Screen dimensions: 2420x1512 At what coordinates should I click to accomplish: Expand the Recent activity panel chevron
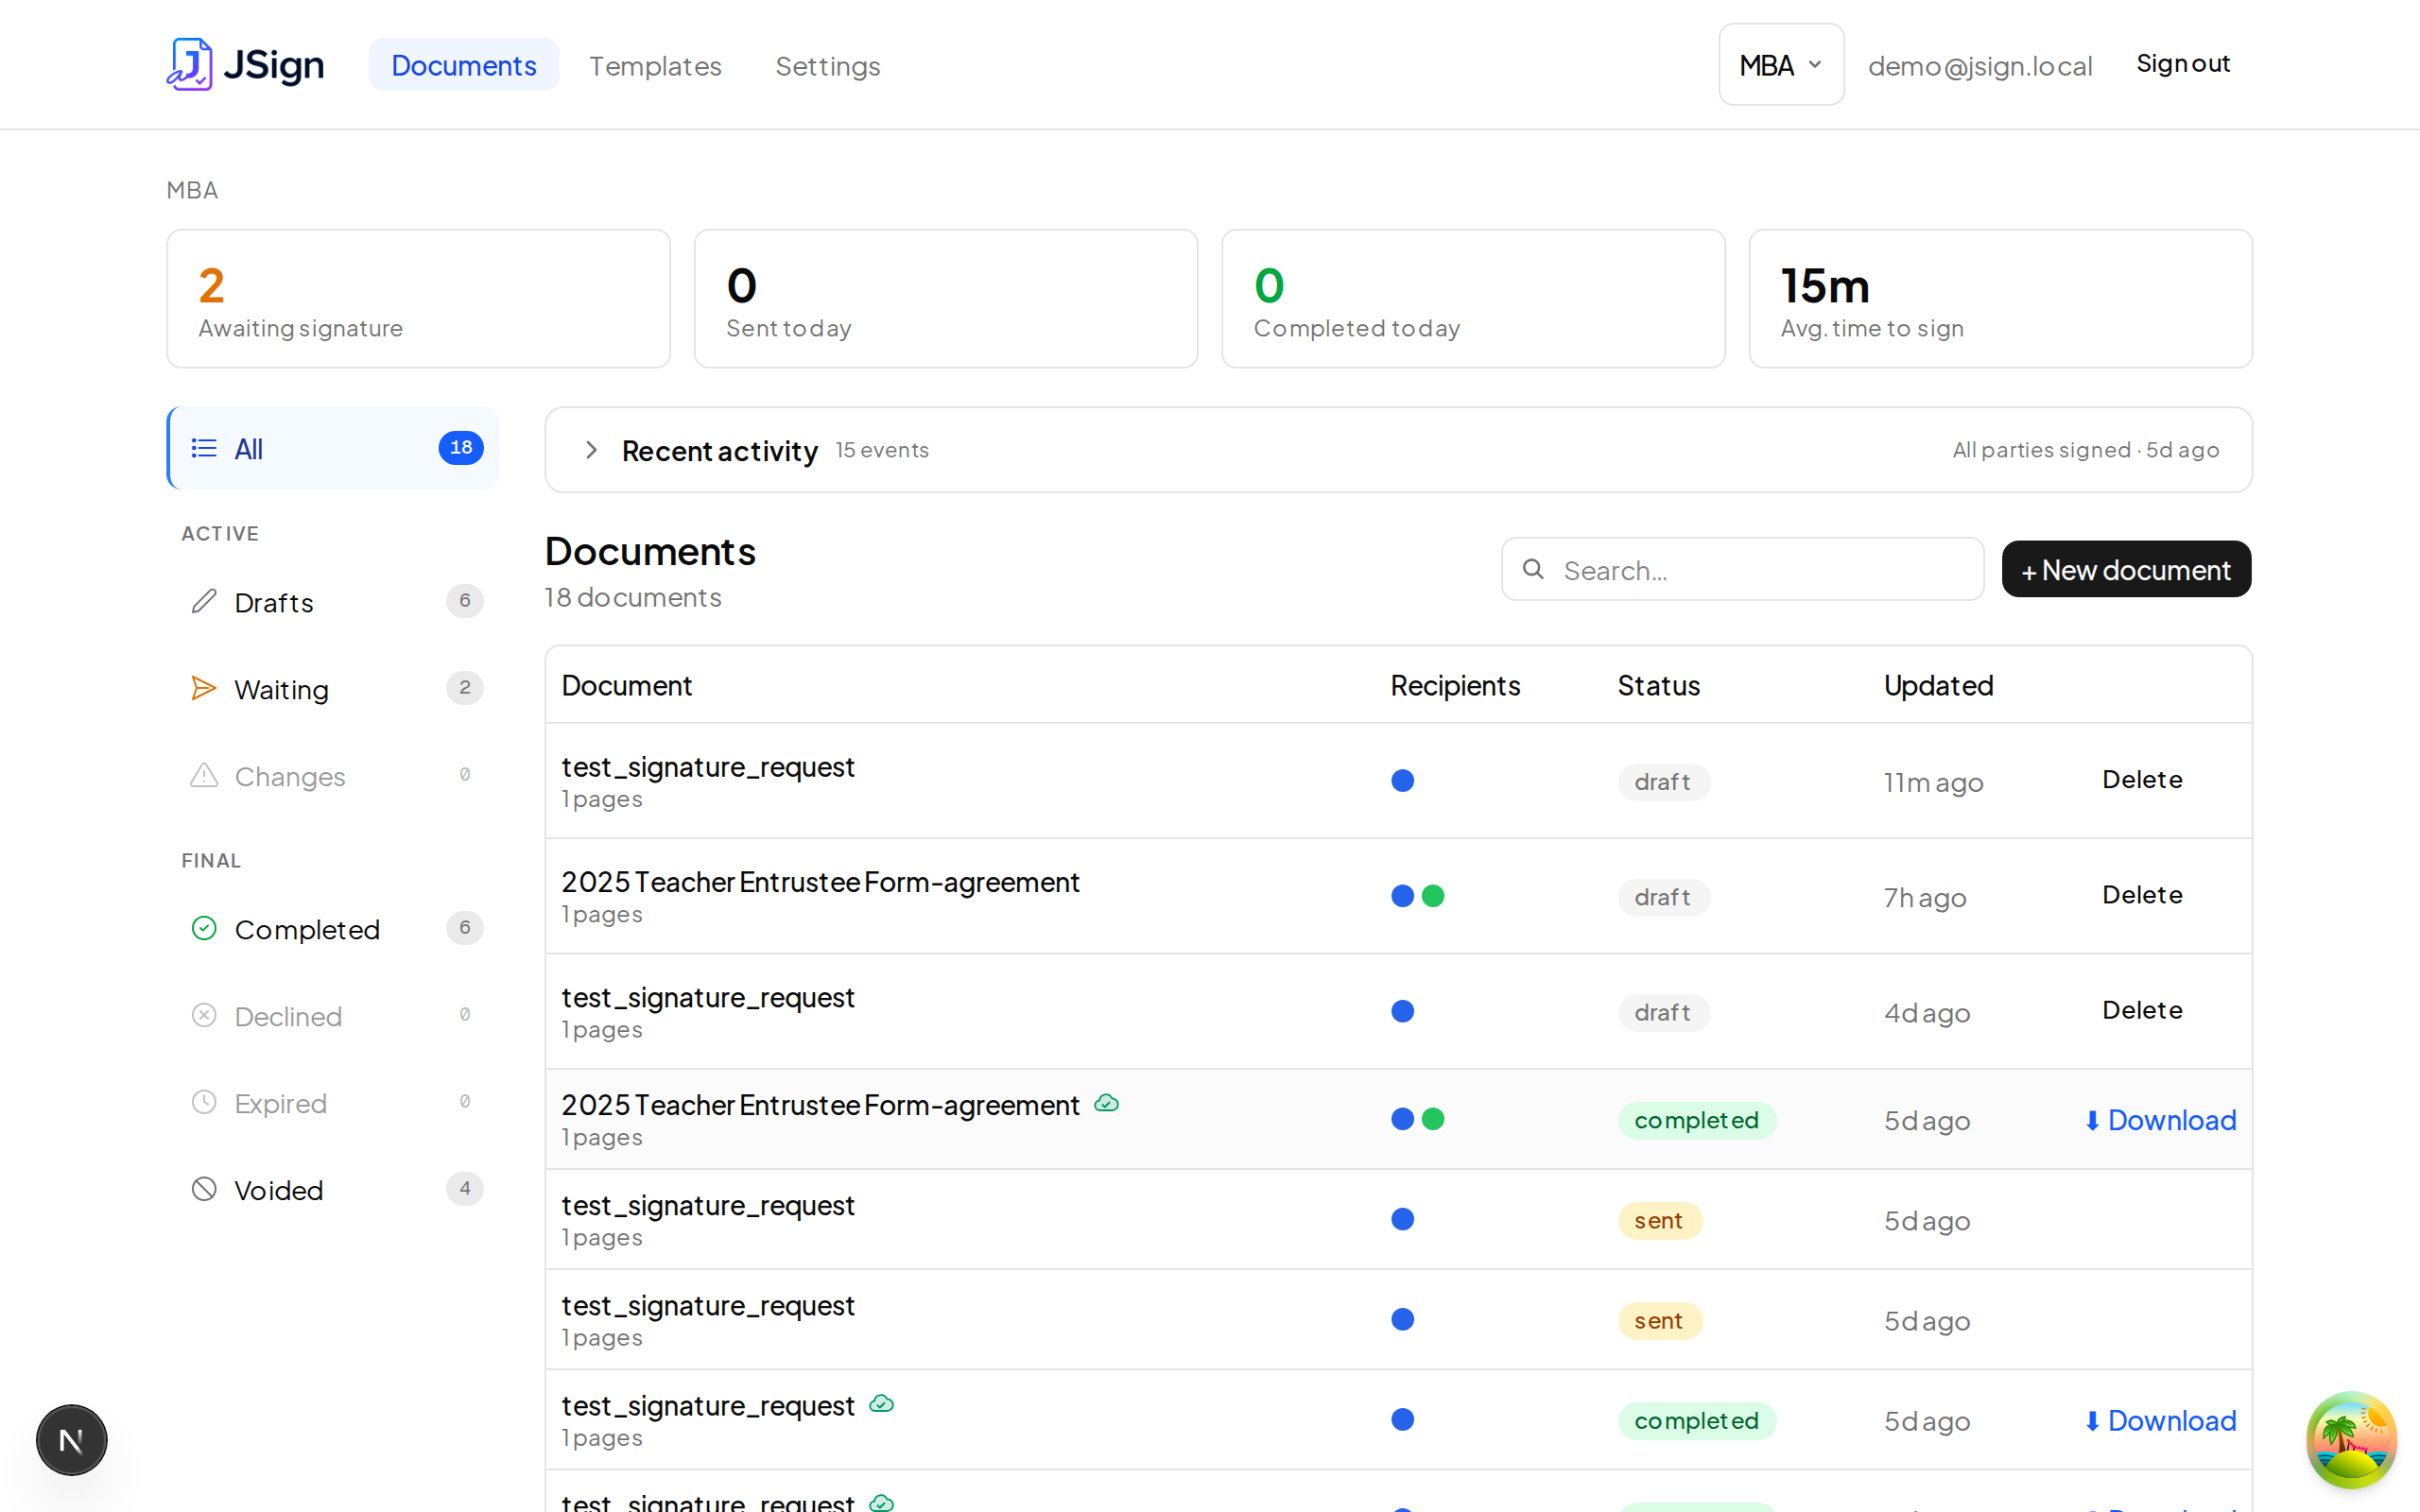pyautogui.click(x=591, y=450)
